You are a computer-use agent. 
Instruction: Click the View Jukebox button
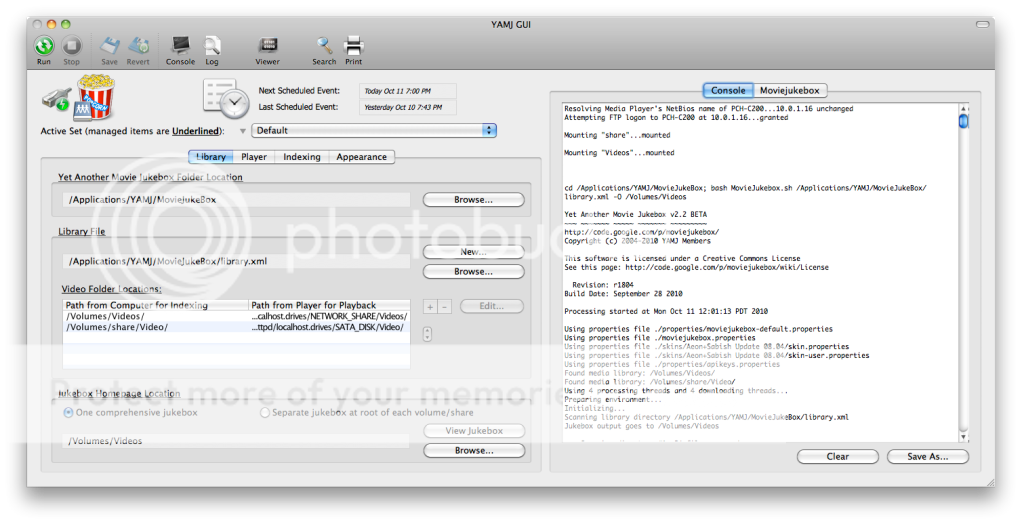[474, 431]
